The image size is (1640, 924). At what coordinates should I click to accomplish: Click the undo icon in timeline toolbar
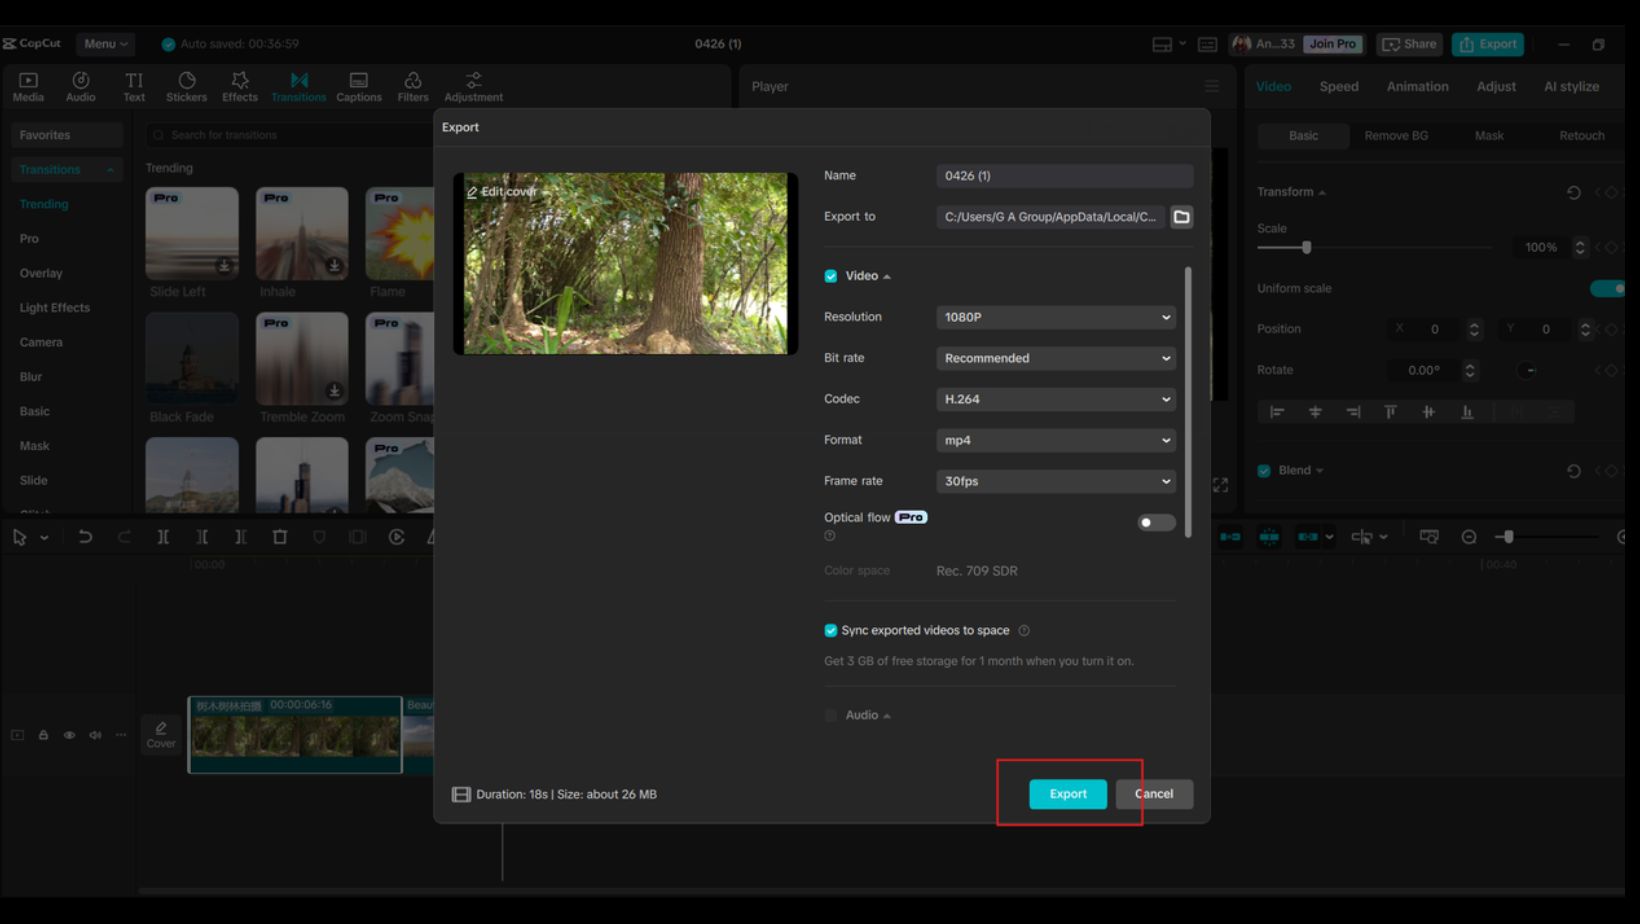(85, 537)
